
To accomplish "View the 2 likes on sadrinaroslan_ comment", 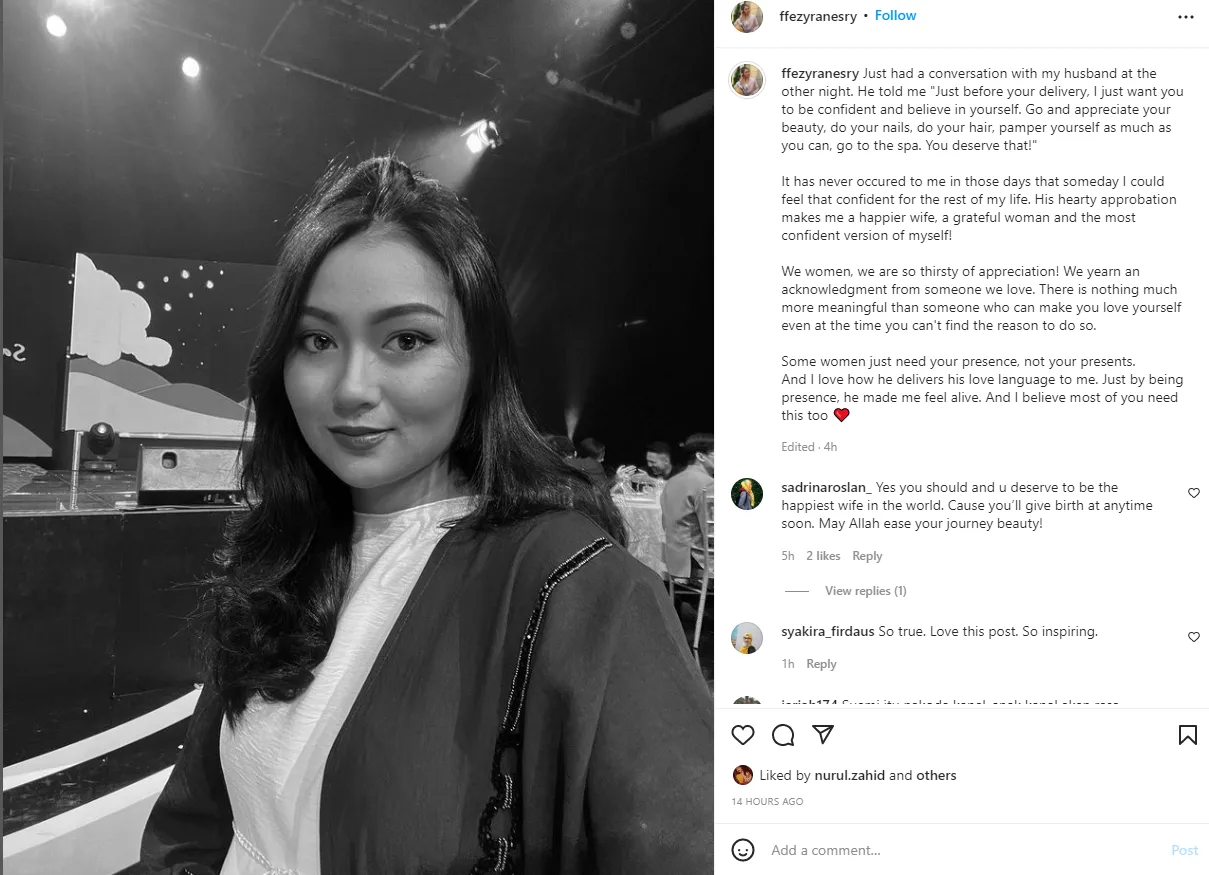I will pyautogui.click(x=823, y=556).
